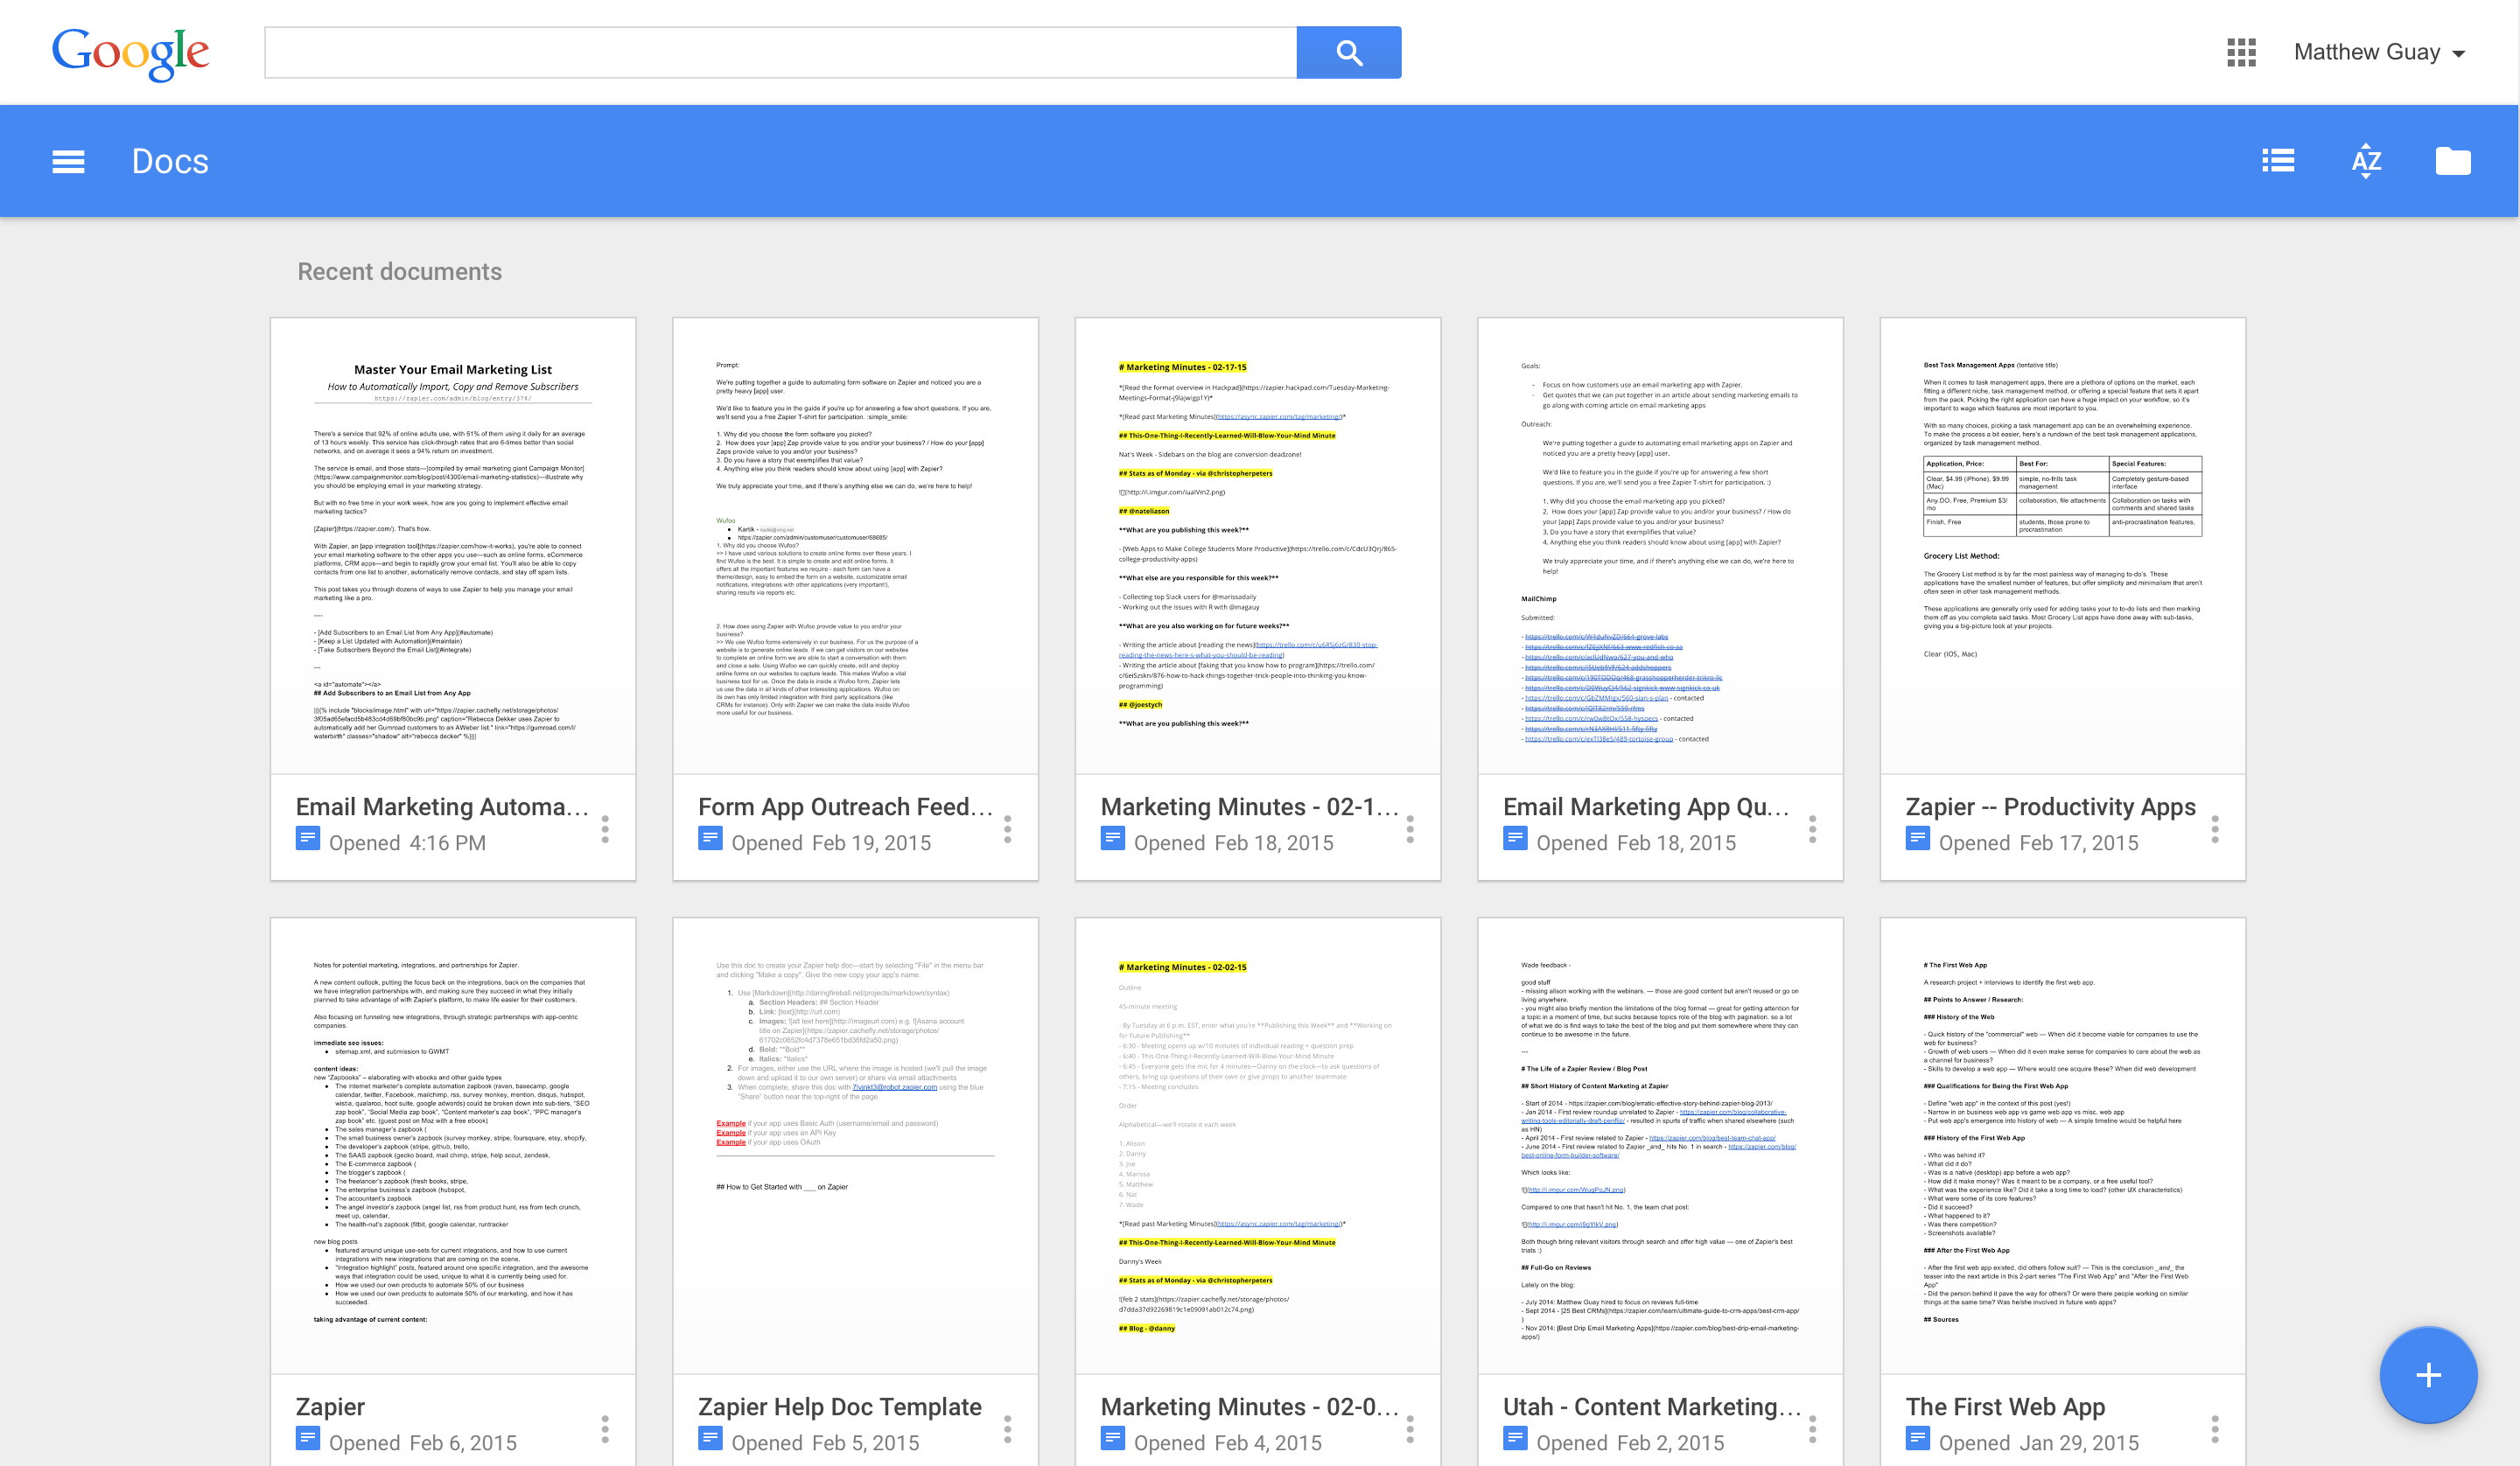2520x1466 pixels.
Task: Open The First Web App thumbnail
Action: [x=2063, y=1146]
